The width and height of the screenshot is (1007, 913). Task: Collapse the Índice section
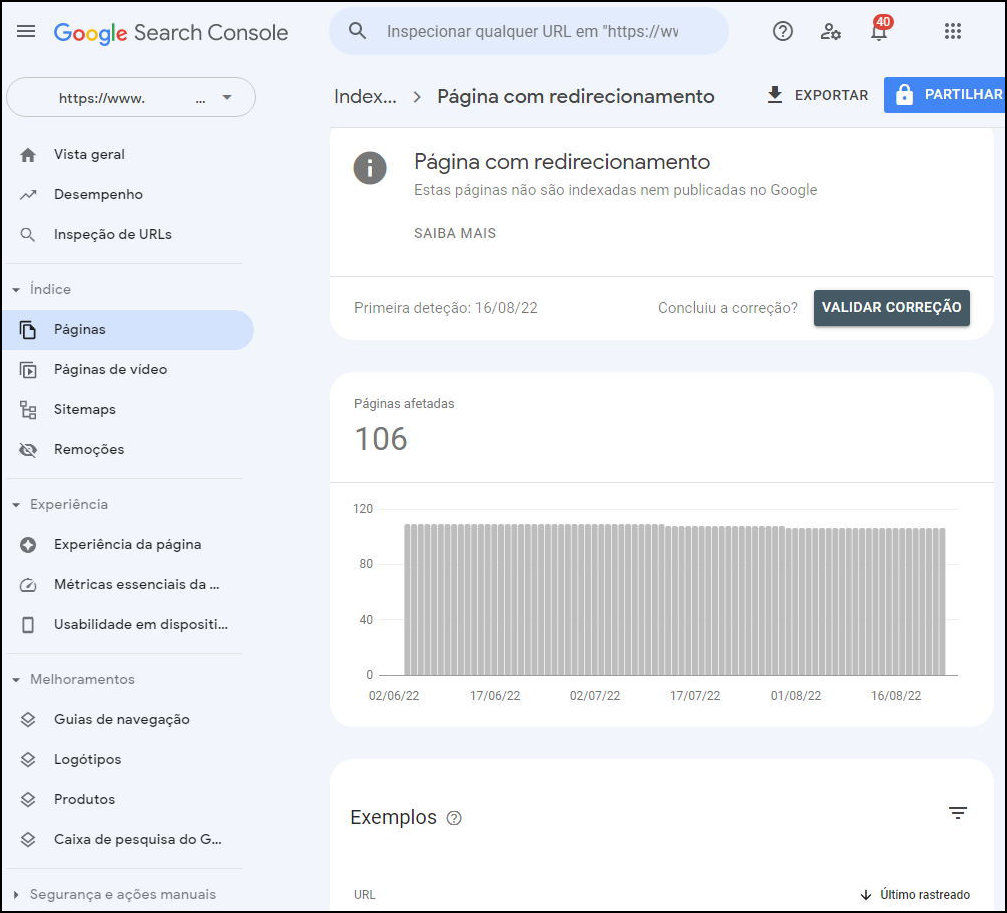[16, 290]
